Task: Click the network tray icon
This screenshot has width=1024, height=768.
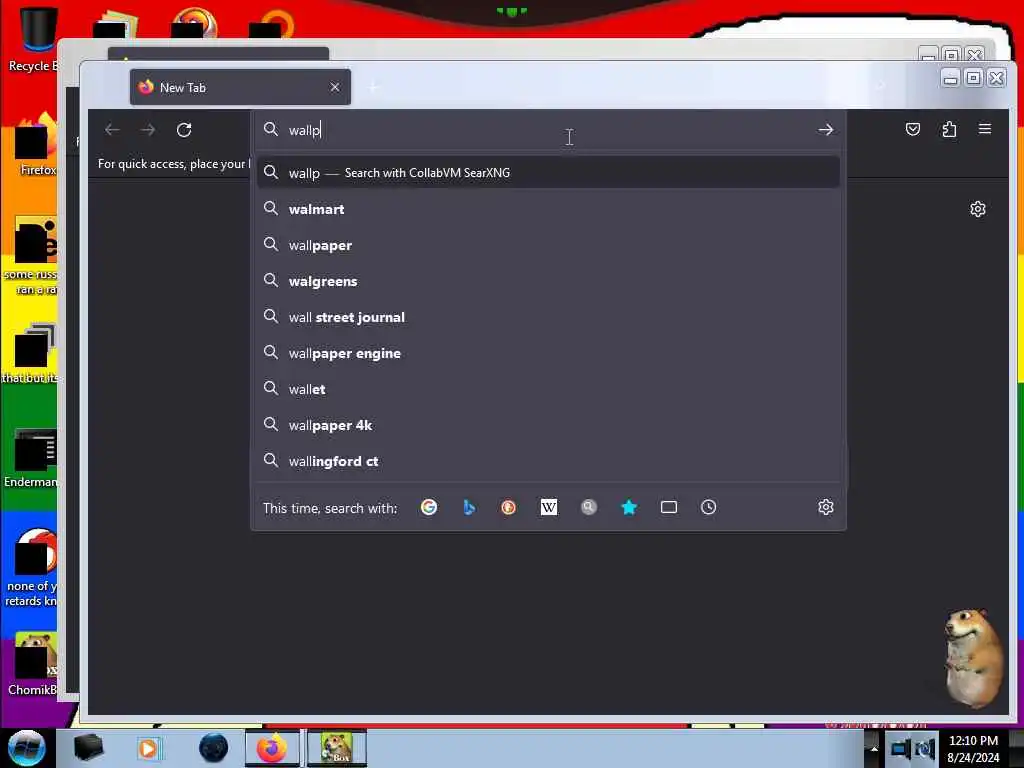Action: pyautogui.click(x=901, y=748)
